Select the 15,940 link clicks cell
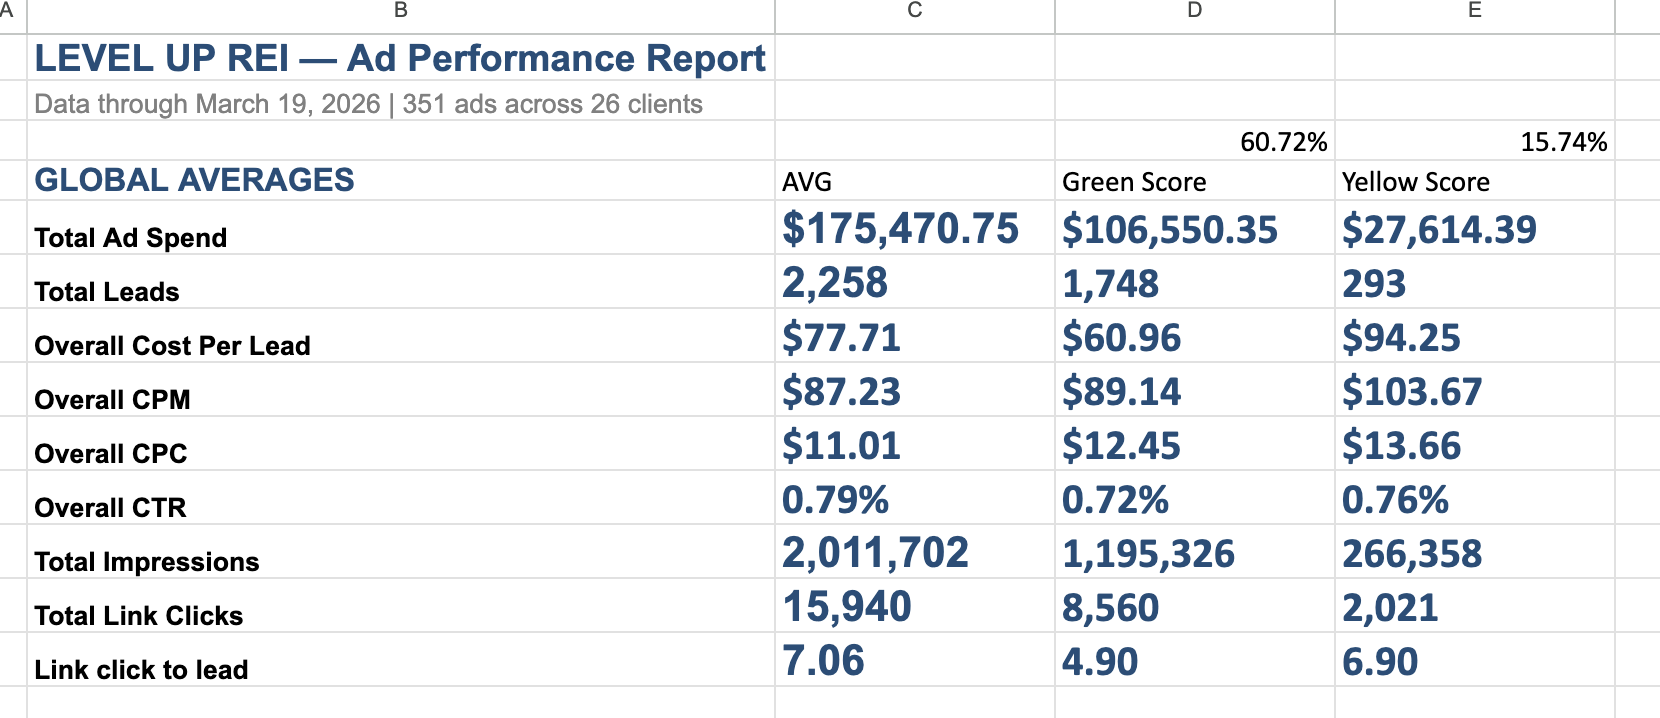The width and height of the screenshot is (1660, 718). 915,606
